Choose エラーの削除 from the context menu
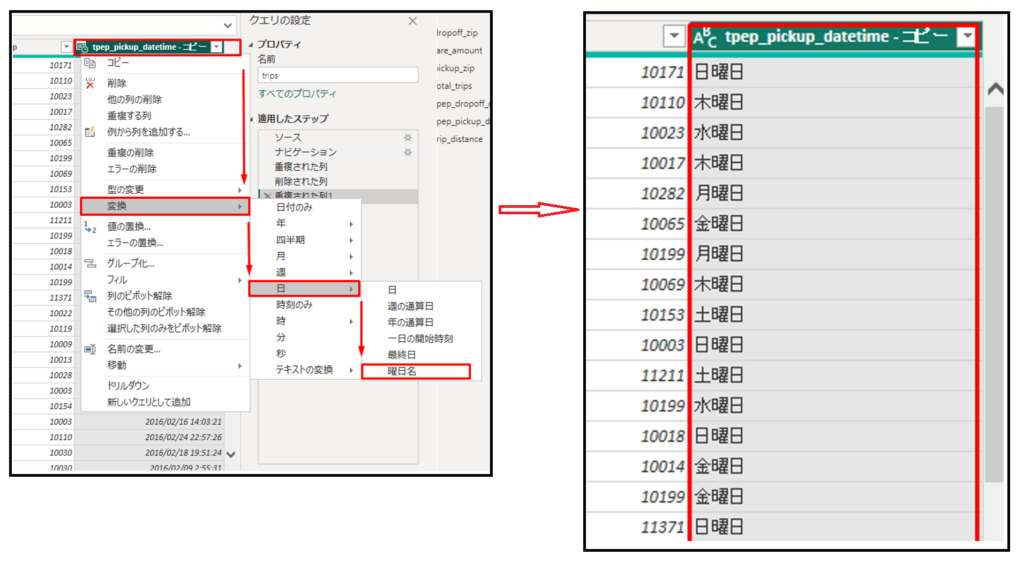 coord(132,169)
